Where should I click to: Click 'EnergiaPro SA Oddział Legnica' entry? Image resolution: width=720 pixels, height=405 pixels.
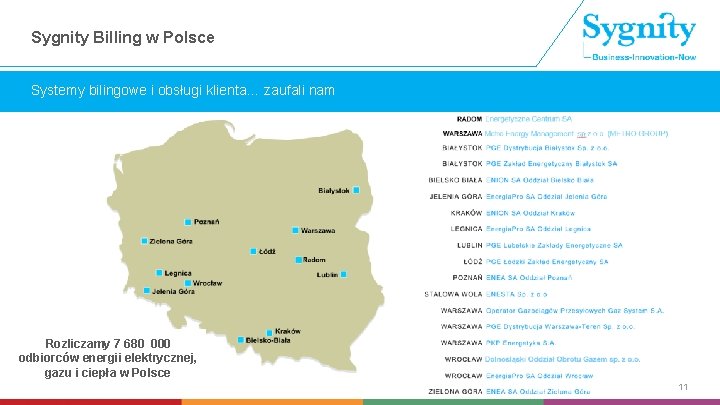pos(538,229)
